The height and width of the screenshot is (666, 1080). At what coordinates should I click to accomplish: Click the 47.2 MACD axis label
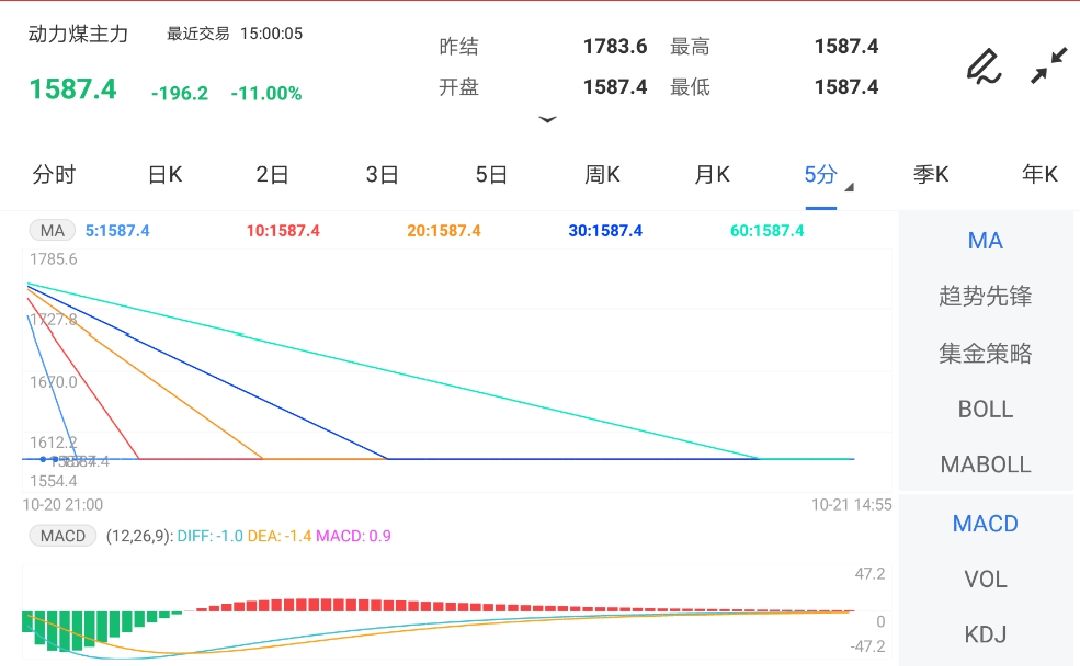869,574
